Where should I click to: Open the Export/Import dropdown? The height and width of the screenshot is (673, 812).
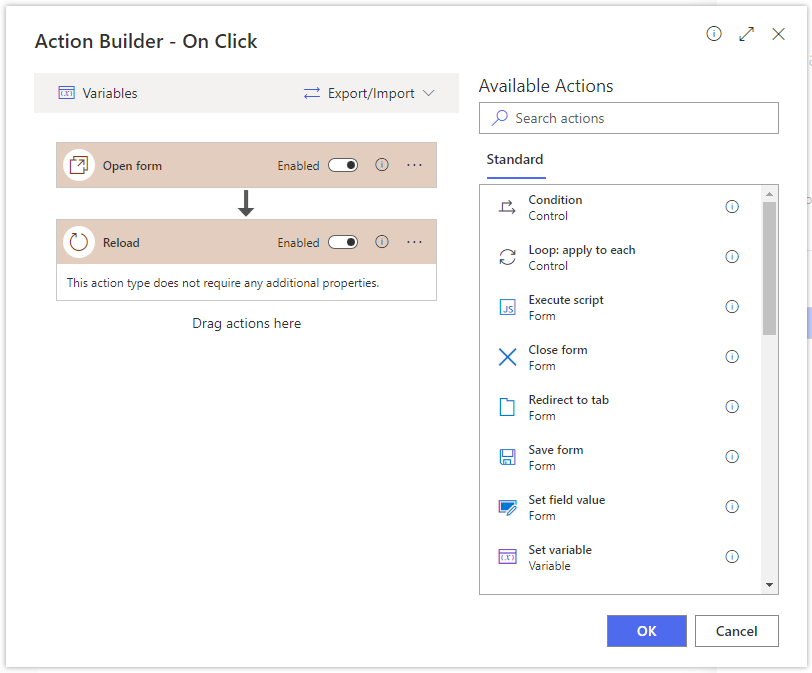click(x=369, y=93)
